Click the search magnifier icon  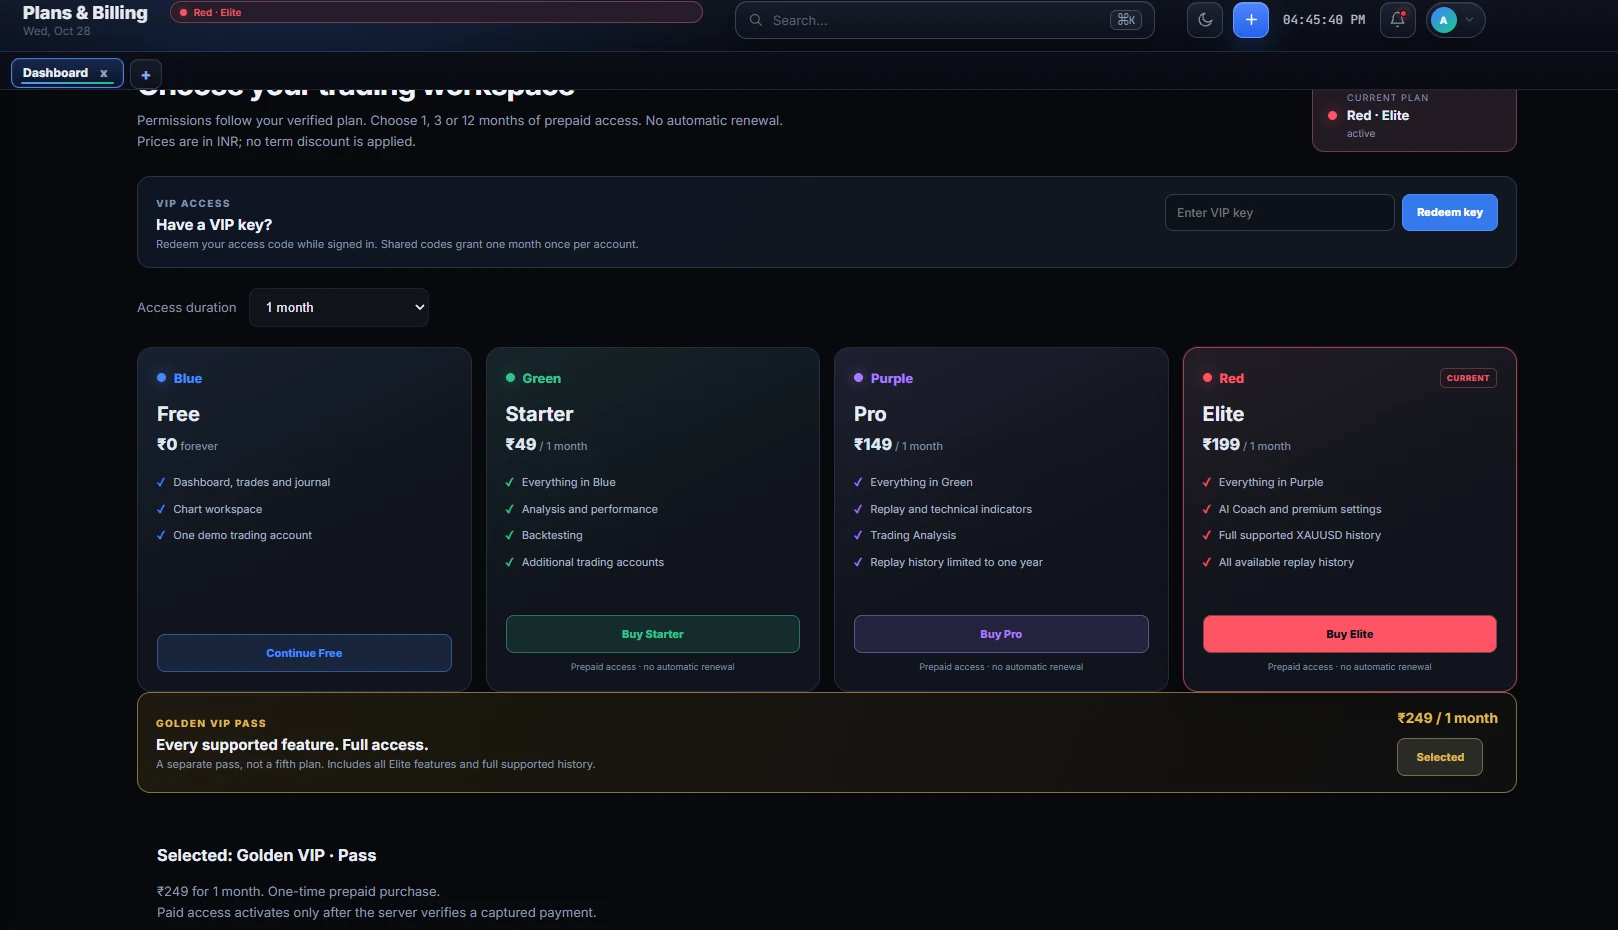pyautogui.click(x=756, y=20)
